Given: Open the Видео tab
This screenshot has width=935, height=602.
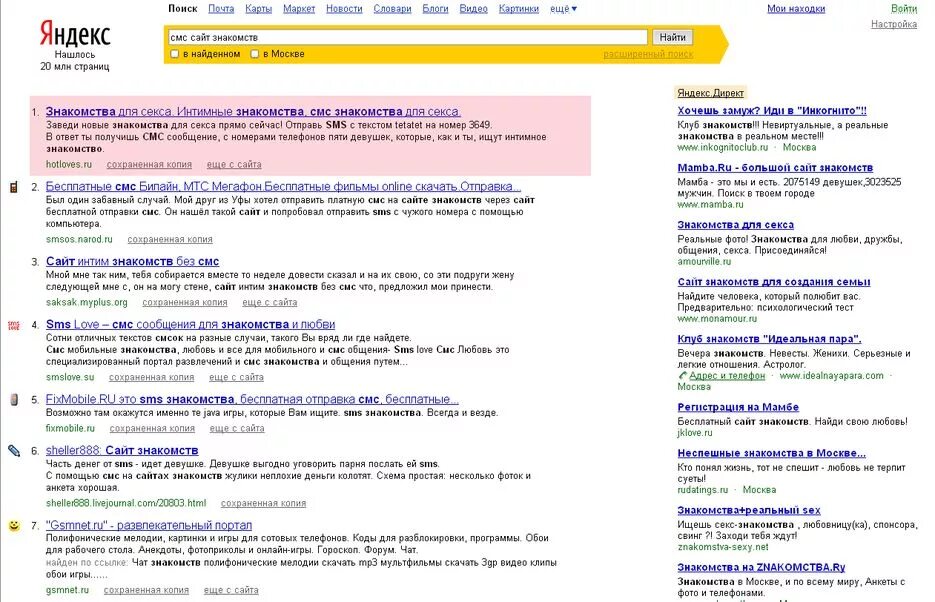Looking at the screenshot, I should [473, 9].
